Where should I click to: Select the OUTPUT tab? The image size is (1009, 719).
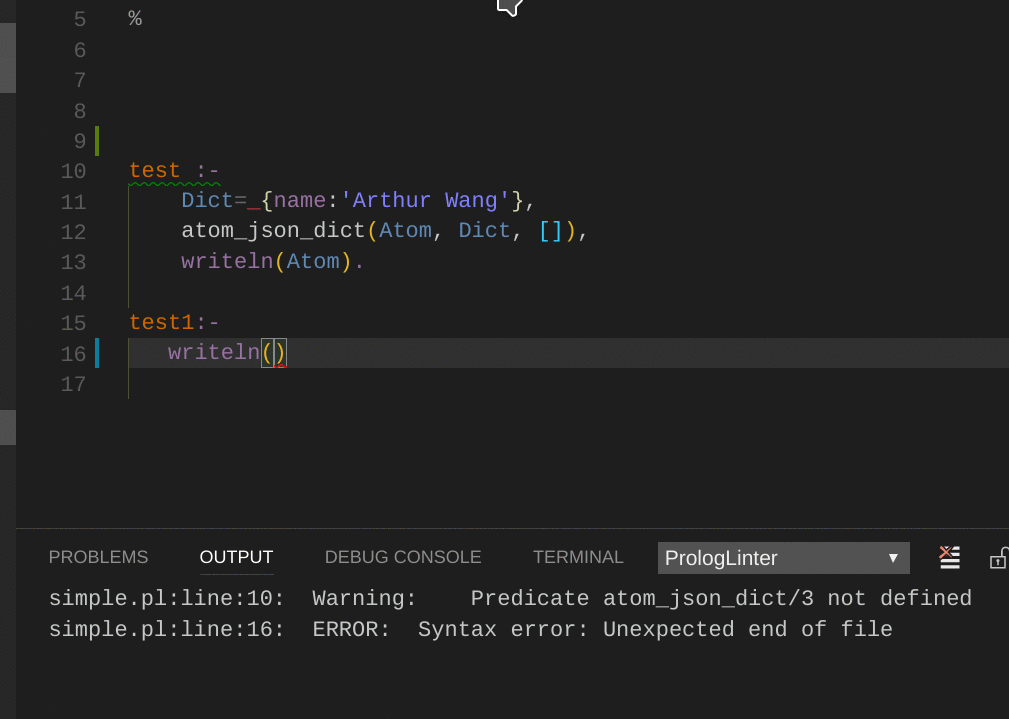click(236, 557)
